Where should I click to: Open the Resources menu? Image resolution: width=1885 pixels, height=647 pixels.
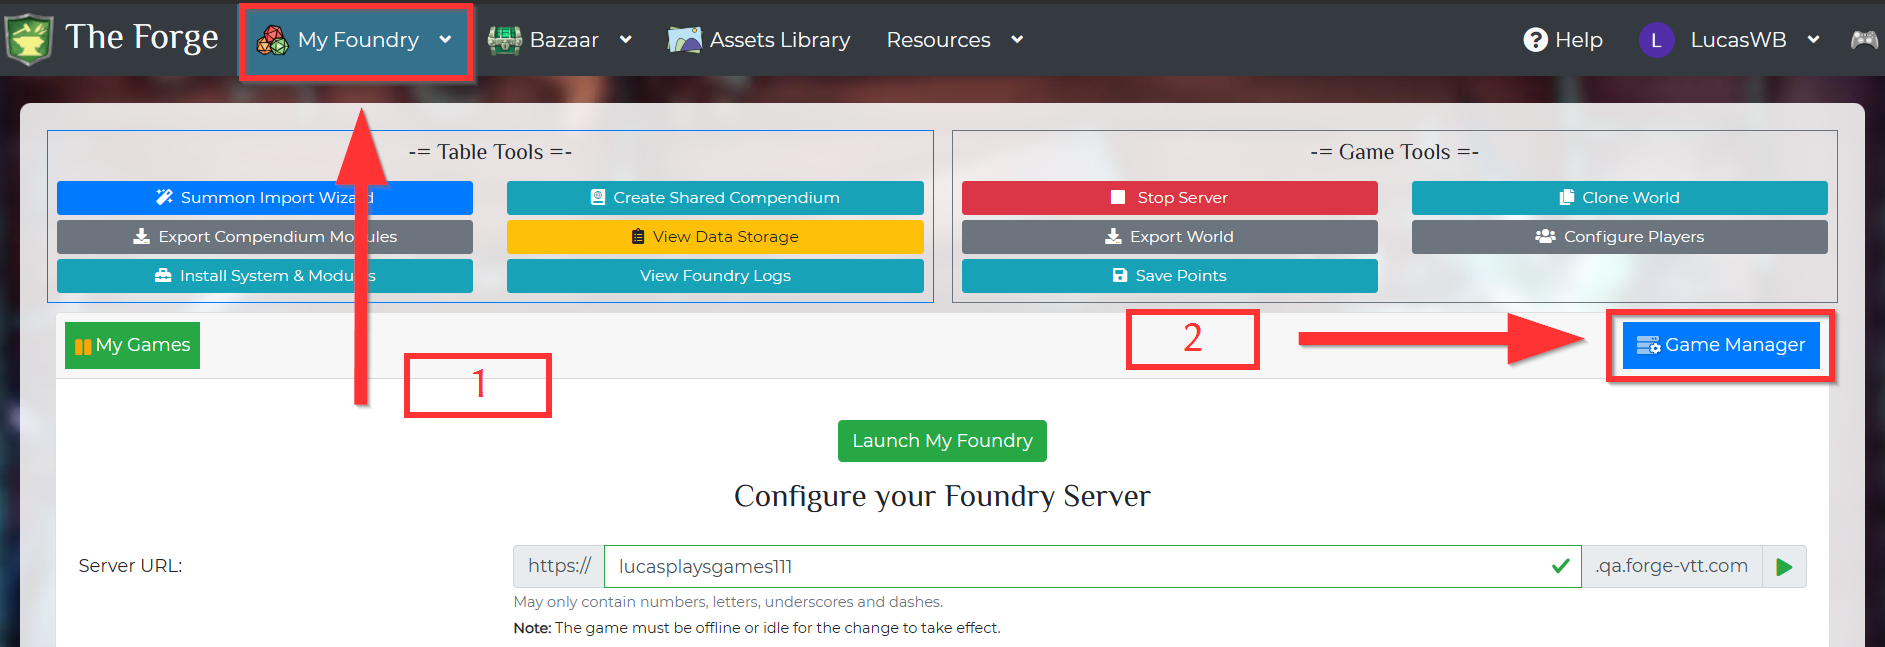pos(954,40)
